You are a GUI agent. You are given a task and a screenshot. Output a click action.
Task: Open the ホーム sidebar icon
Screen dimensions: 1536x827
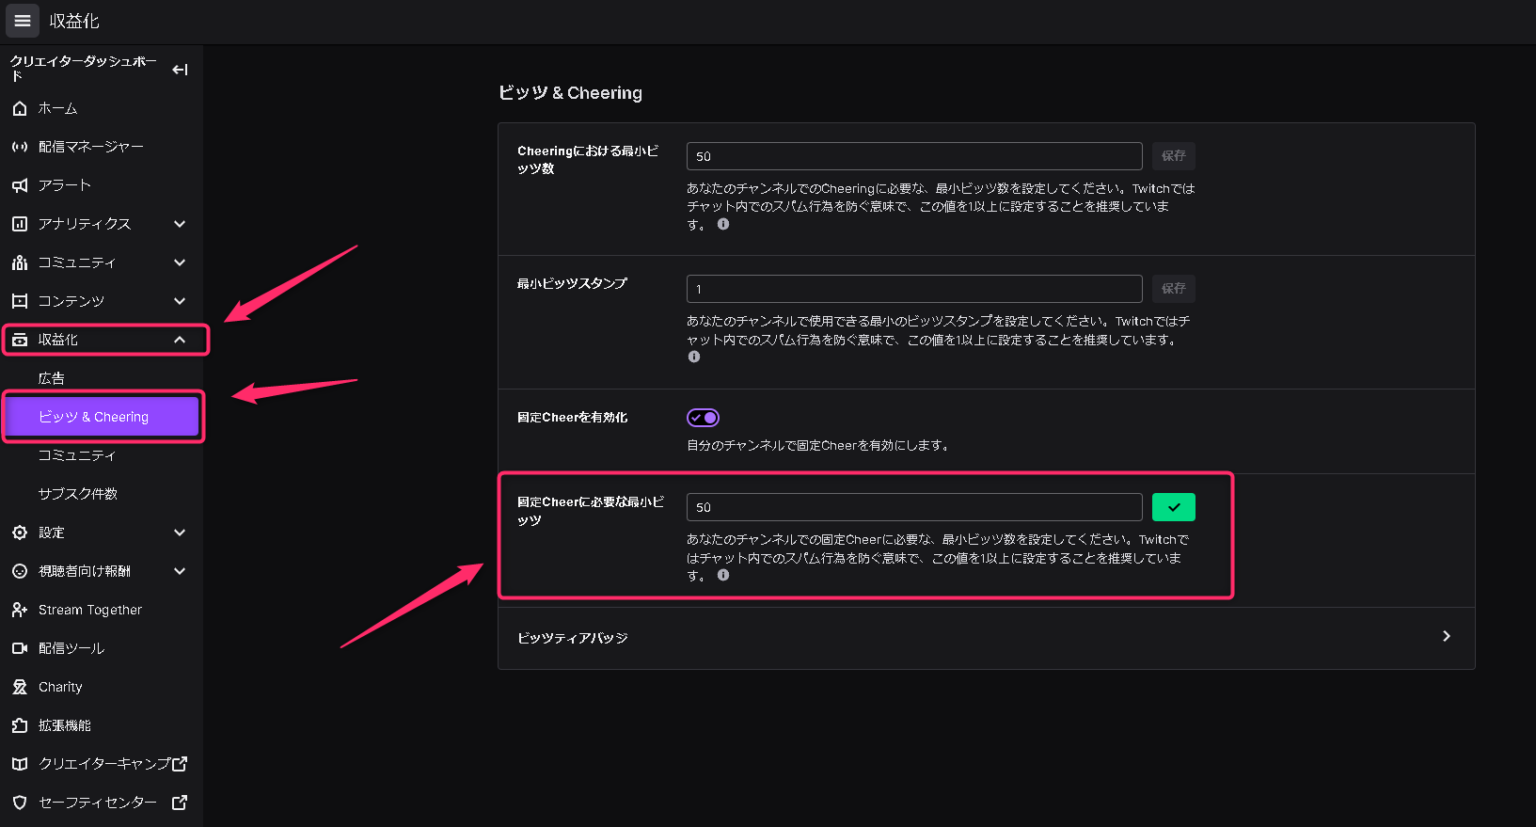[20, 108]
